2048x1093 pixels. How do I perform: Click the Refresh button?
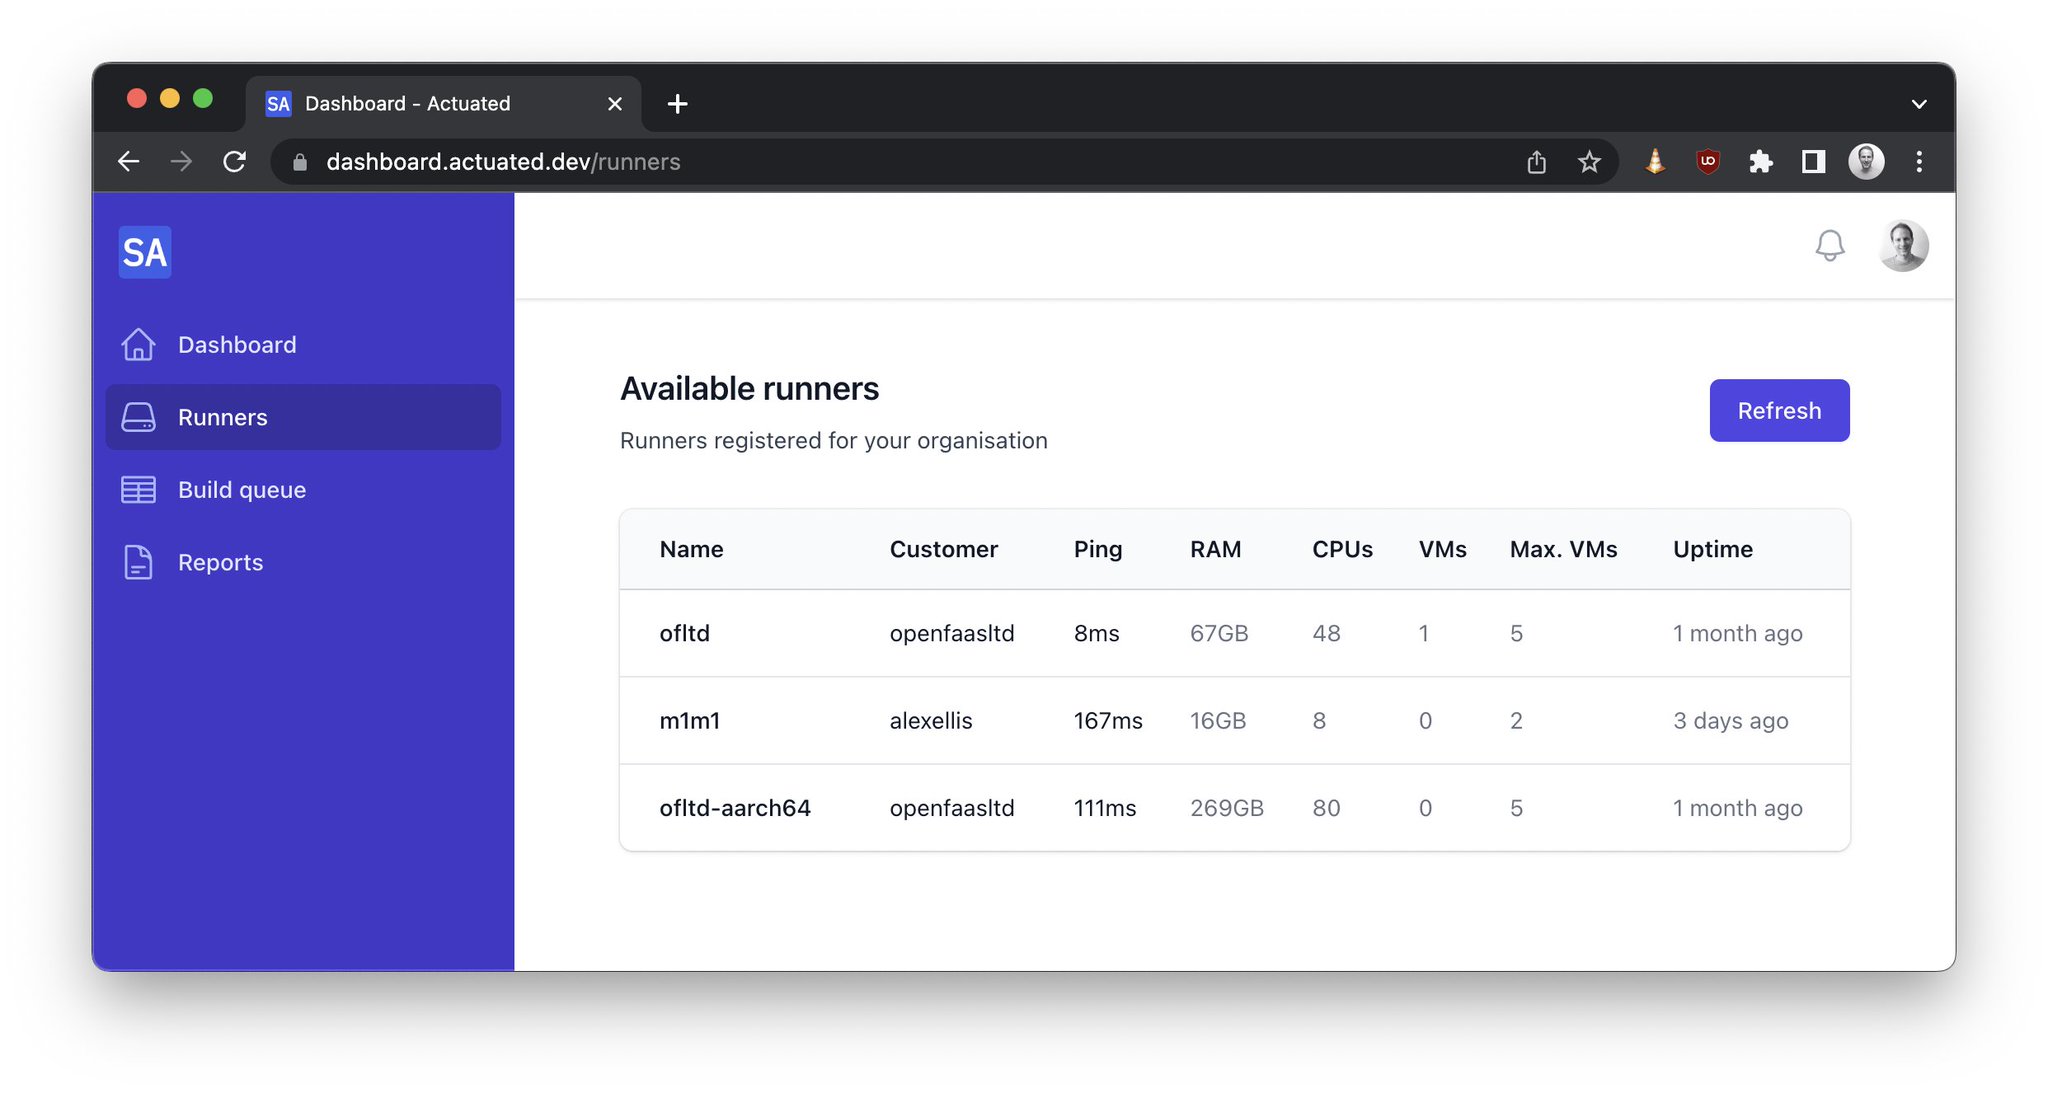pyautogui.click(x=1779, y=410)
